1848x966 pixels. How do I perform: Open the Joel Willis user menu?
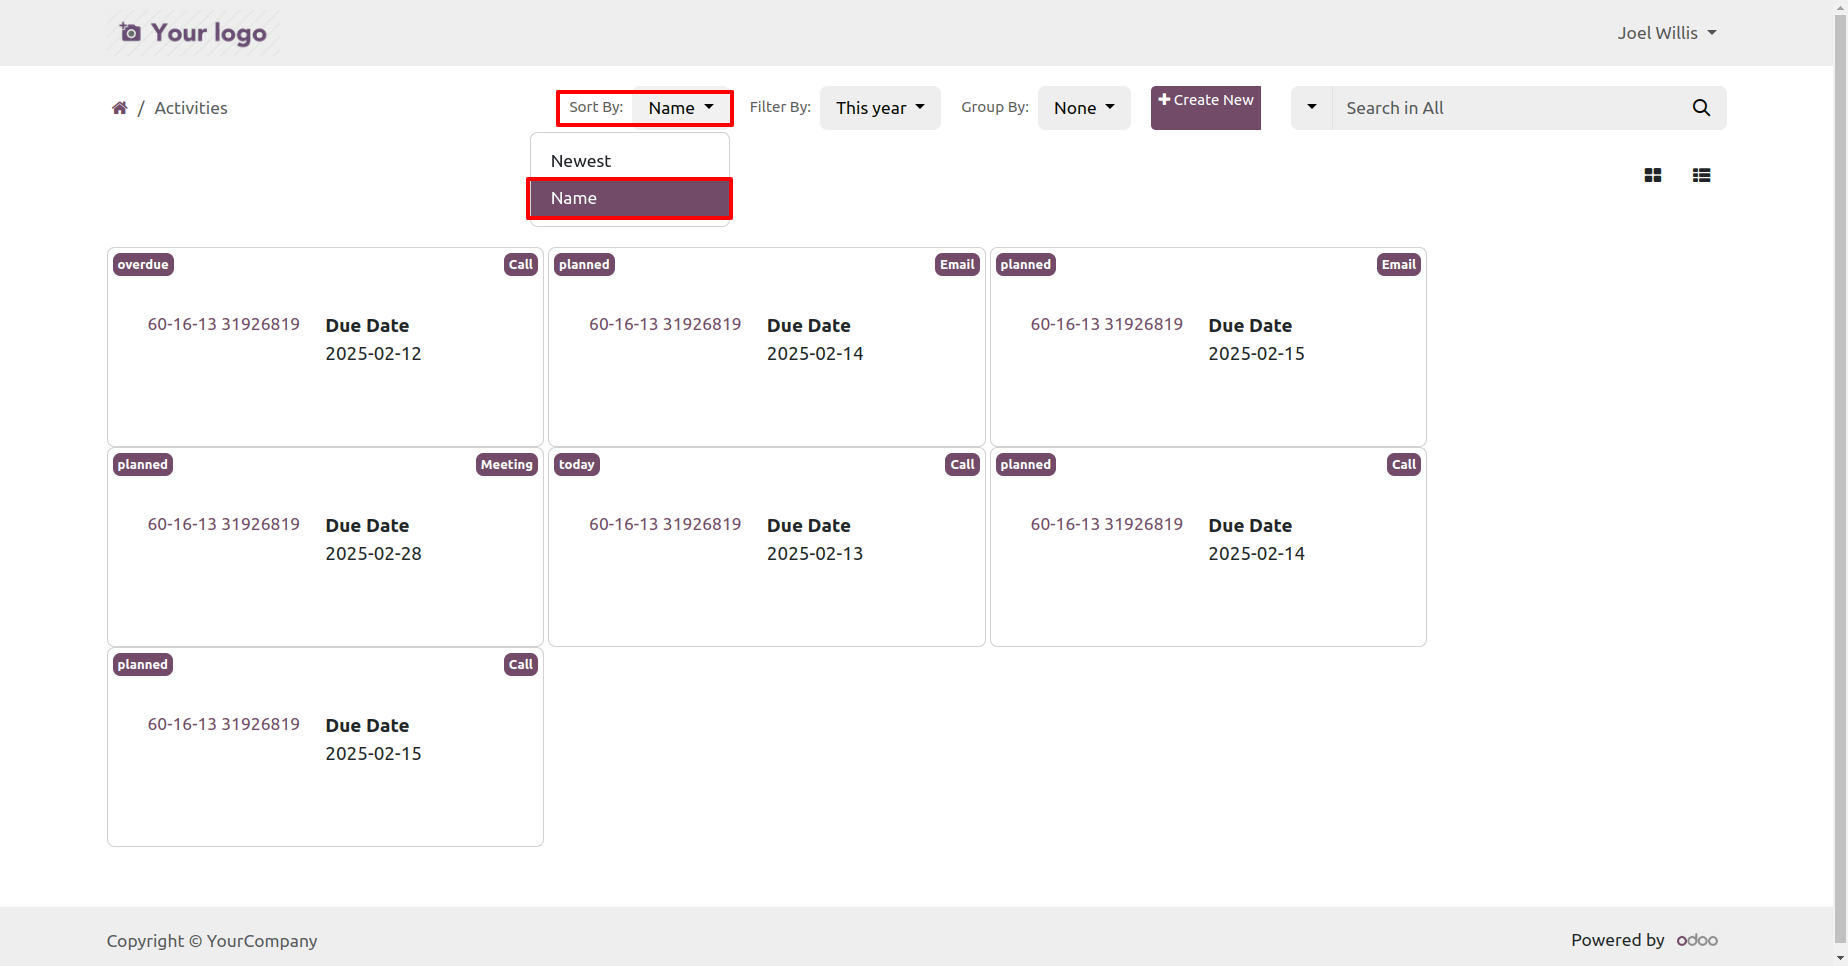tap(1667, 33)
